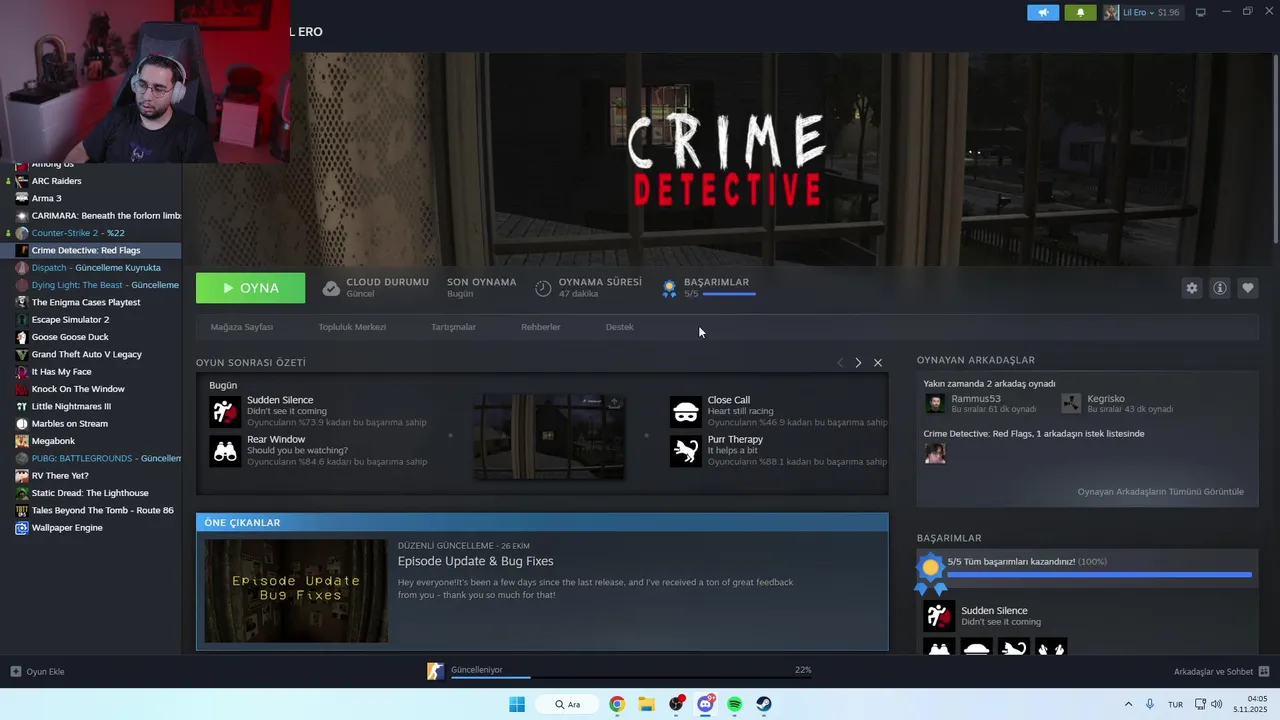
Task: Click the cloud status checkmark icon
Action: point(331,289)
